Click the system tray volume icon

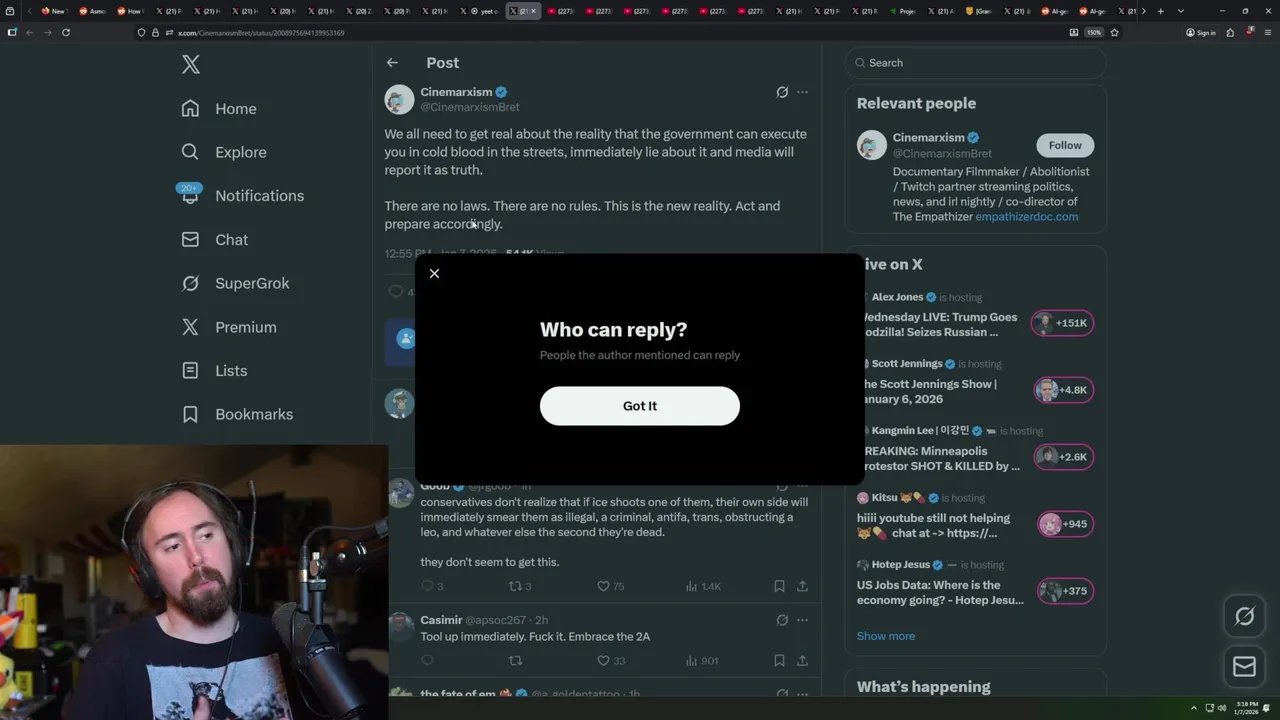coord(1222,708)
